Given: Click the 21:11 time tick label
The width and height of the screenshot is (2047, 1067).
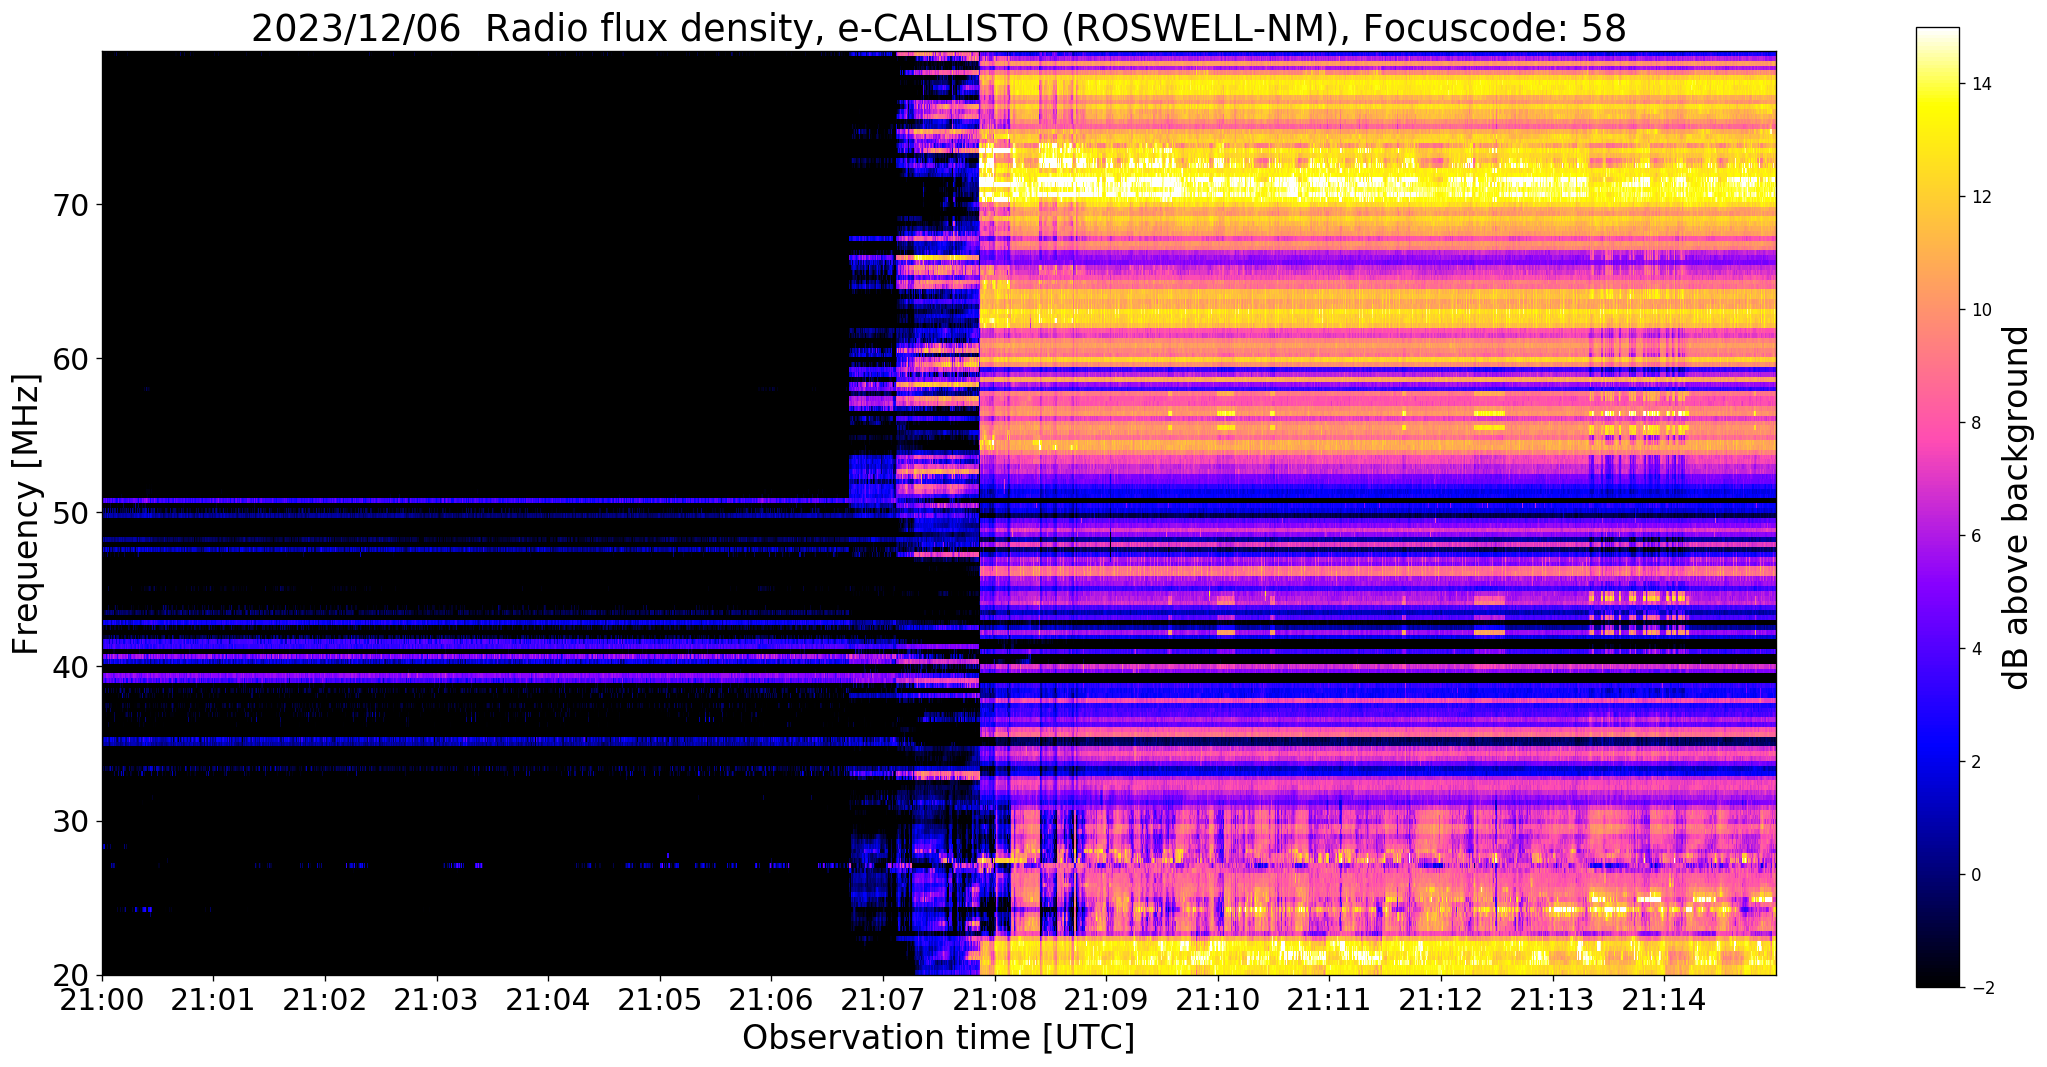Looking at the screenshot, I should 1329,999.
